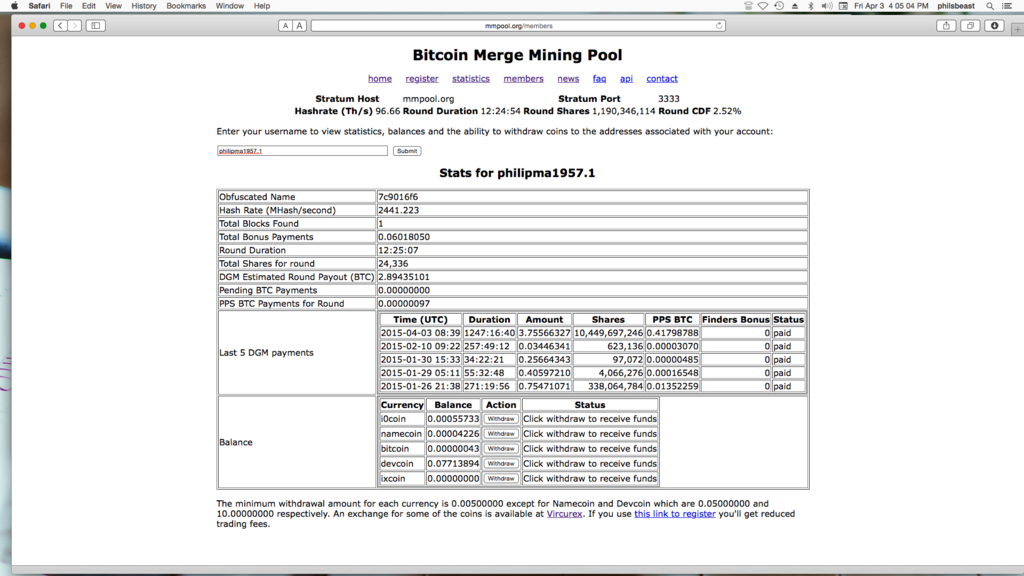Viewport: 1024px width, 576px height.
Task: Click hash rate value 2441.223
Action: point(398,210)
